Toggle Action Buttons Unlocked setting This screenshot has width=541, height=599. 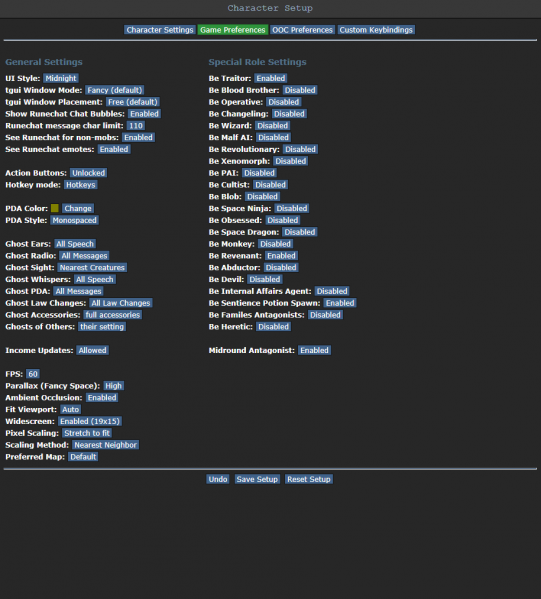[x=89, y=173]
